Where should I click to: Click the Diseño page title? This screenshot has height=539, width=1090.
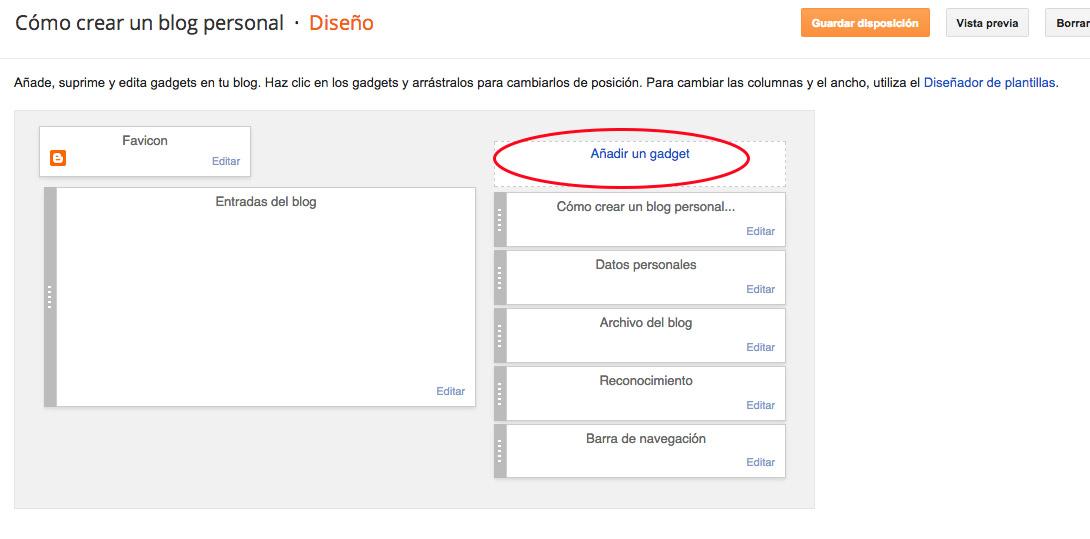pyautogui.click(x=341, y=23)
